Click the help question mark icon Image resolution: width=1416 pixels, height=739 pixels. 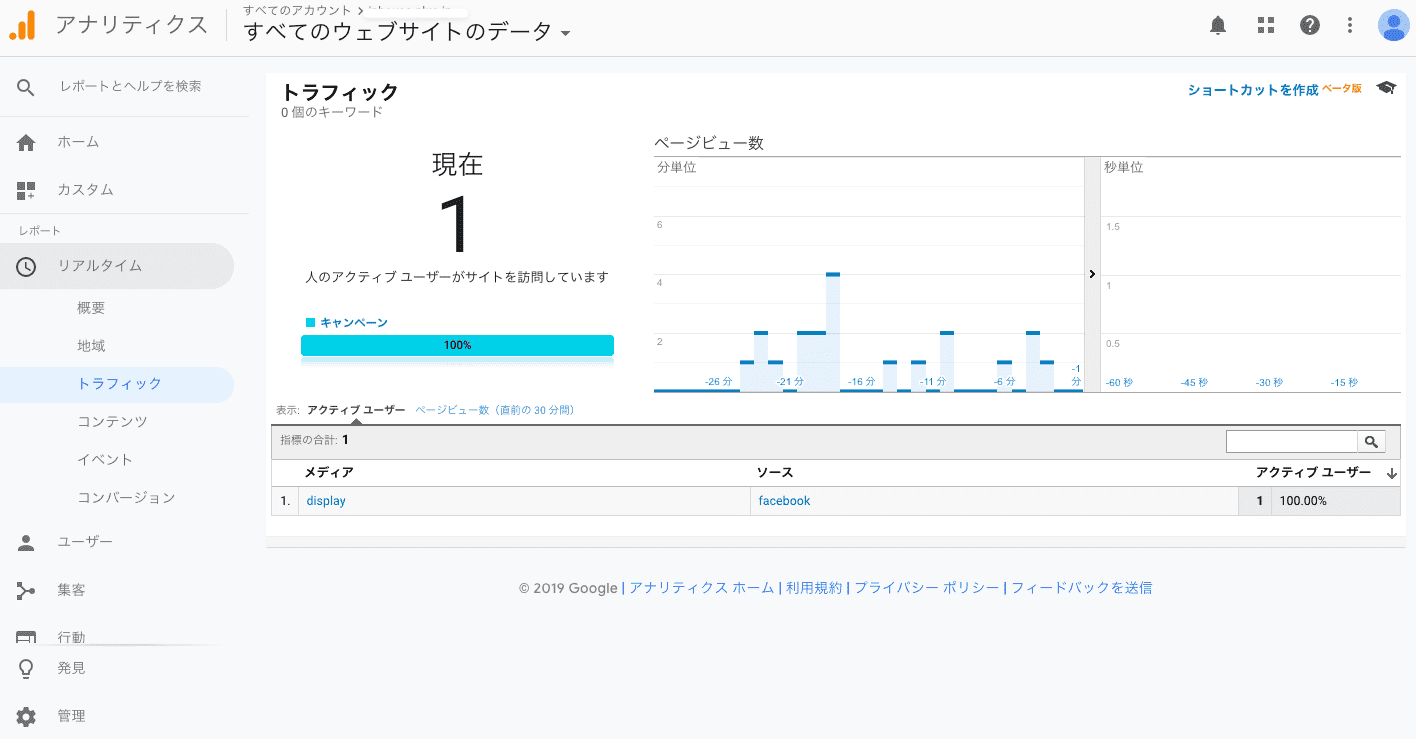coord(1310,26)
